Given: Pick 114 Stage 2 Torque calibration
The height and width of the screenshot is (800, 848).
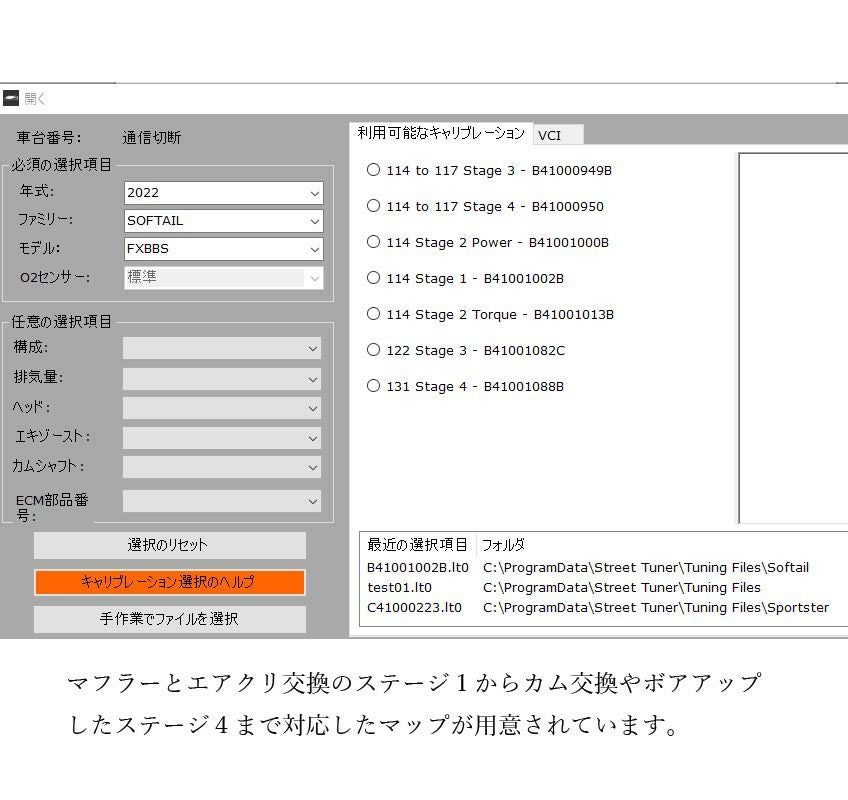Looking at the screenshot, I should [x=373, y=314].
